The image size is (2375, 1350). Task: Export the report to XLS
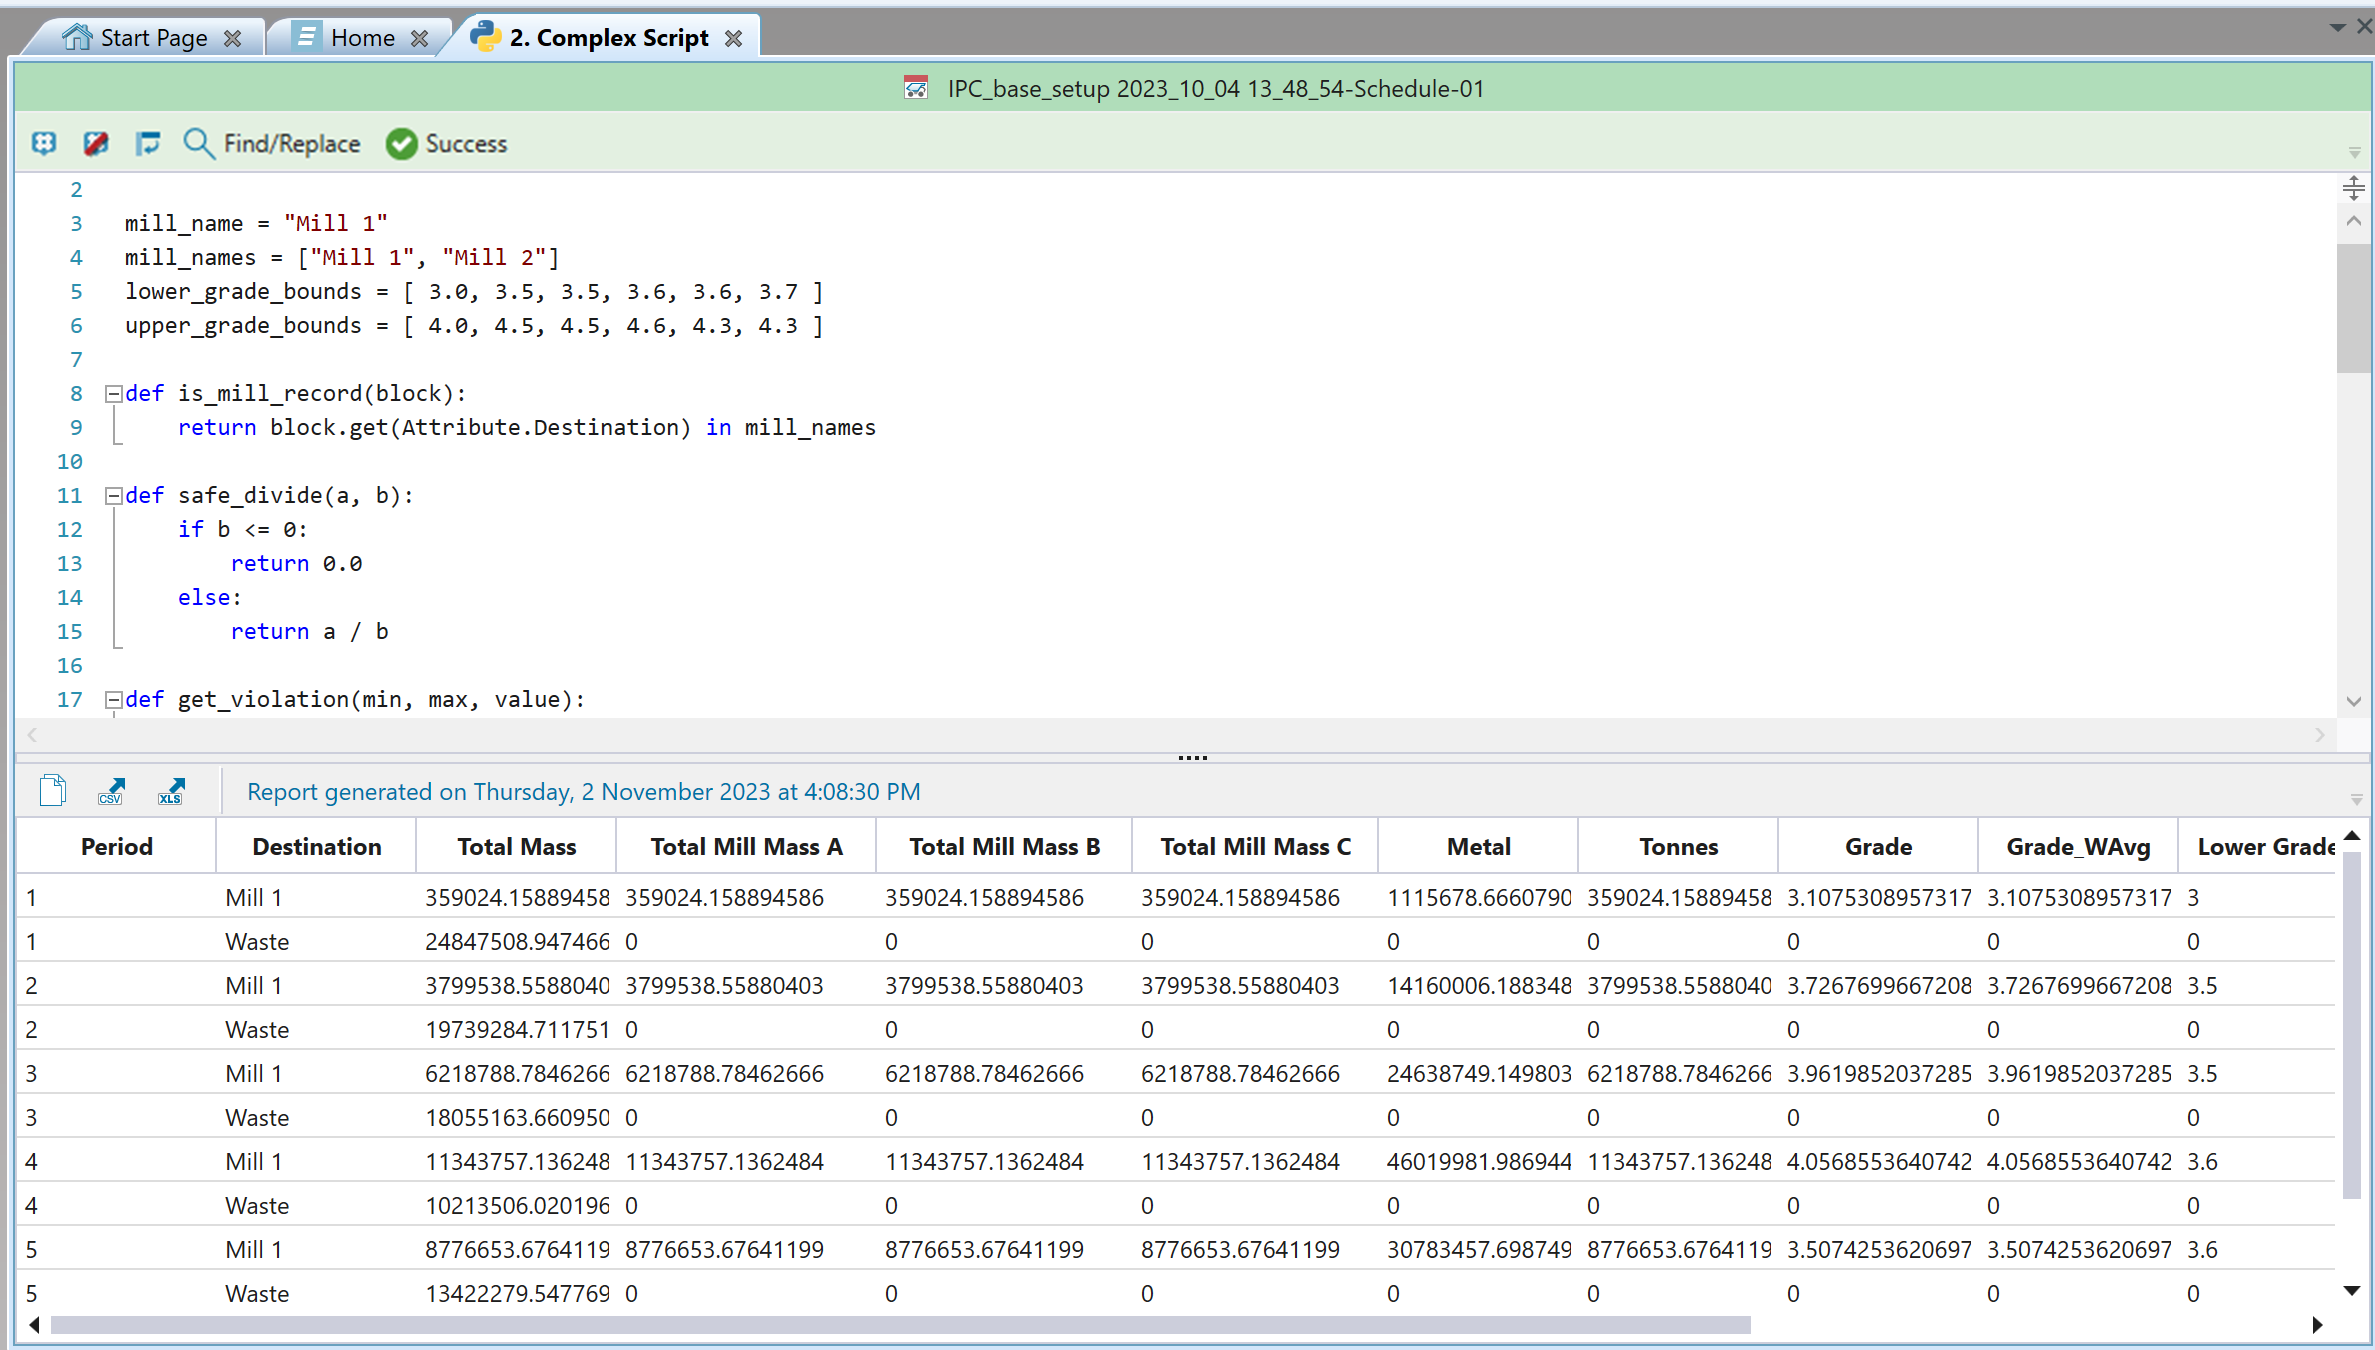(171, 791)
